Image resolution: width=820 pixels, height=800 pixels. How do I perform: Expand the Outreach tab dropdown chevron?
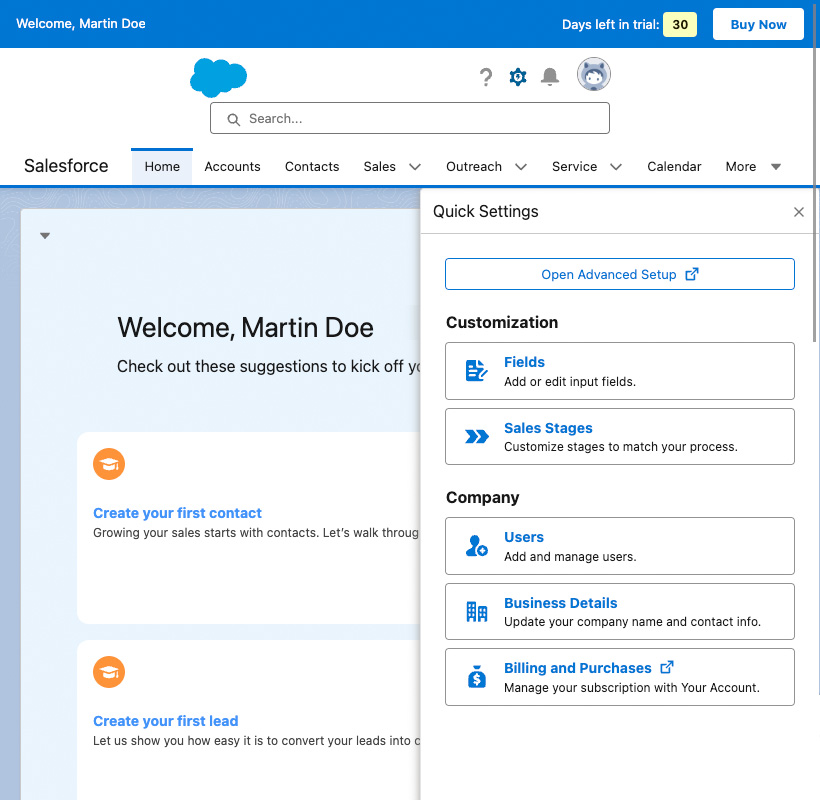tap(521, 167)
